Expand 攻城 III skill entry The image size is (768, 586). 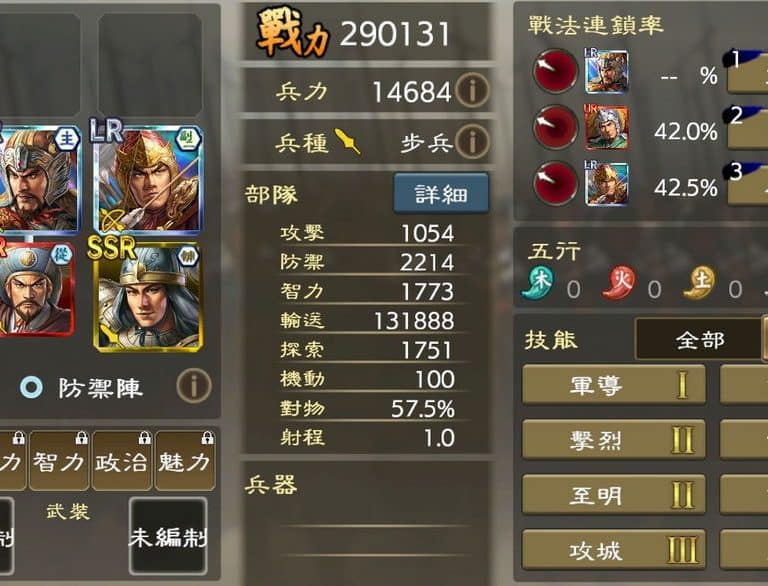[x=614, y=550]
